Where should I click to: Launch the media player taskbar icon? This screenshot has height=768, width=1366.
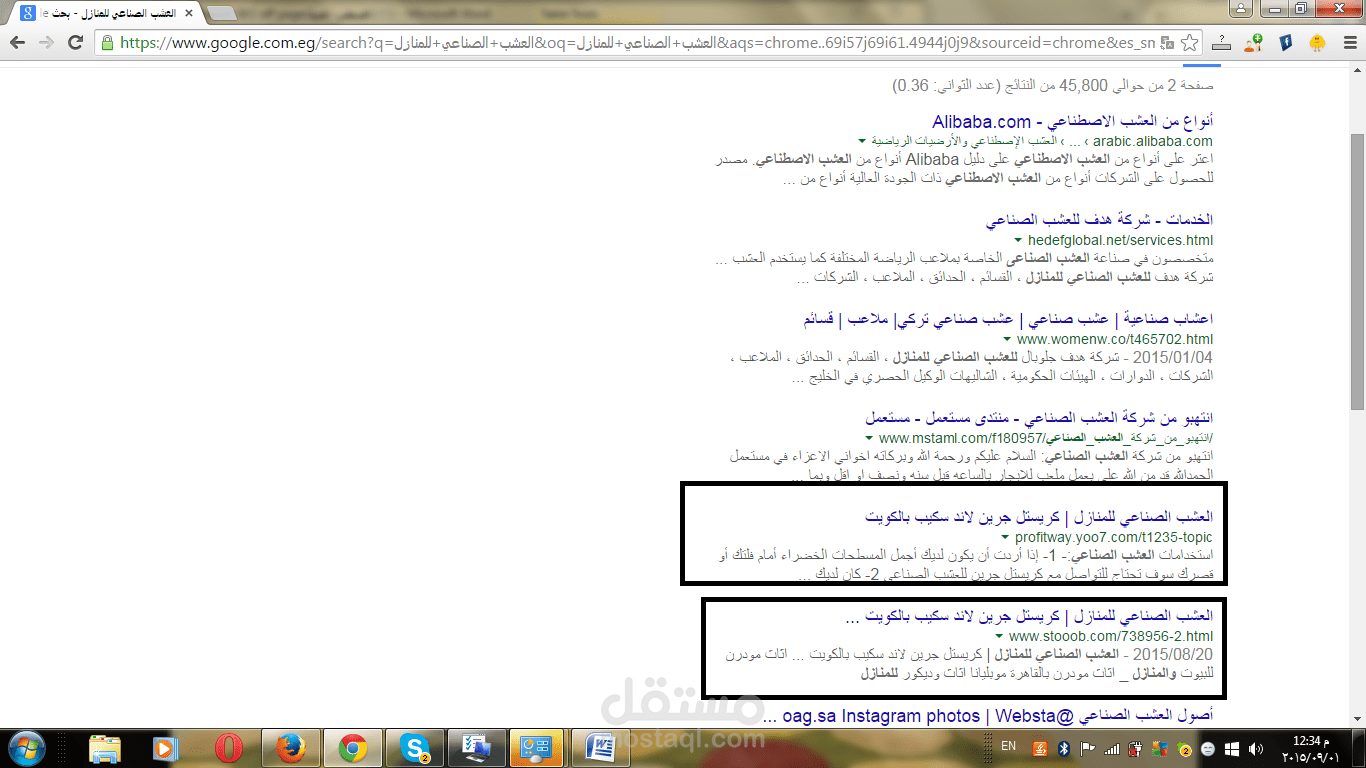pos(166,747)
